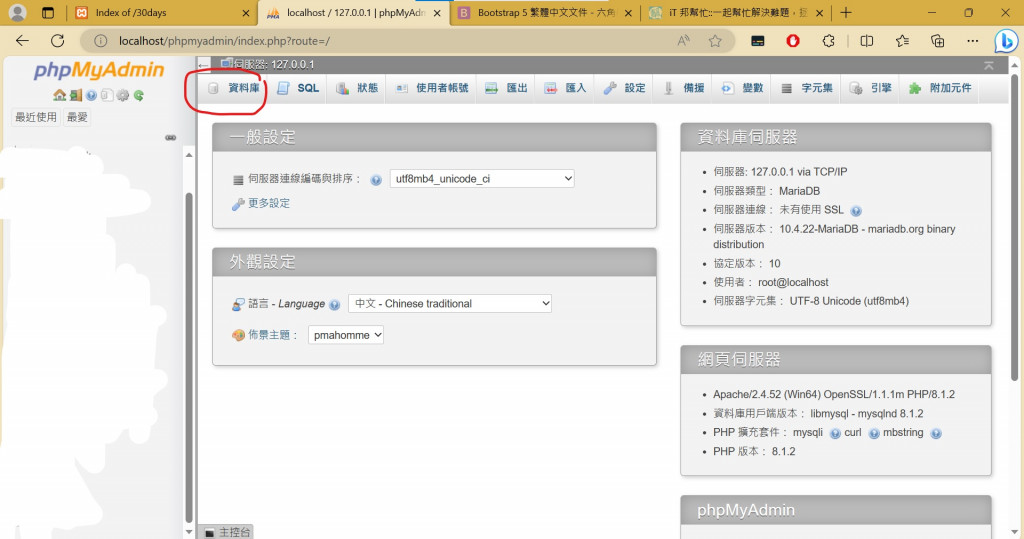Viewport: 1024px width, 539px height.
Task: Click the navigation panel vertical scrollbar
Action: click(189, 356)
